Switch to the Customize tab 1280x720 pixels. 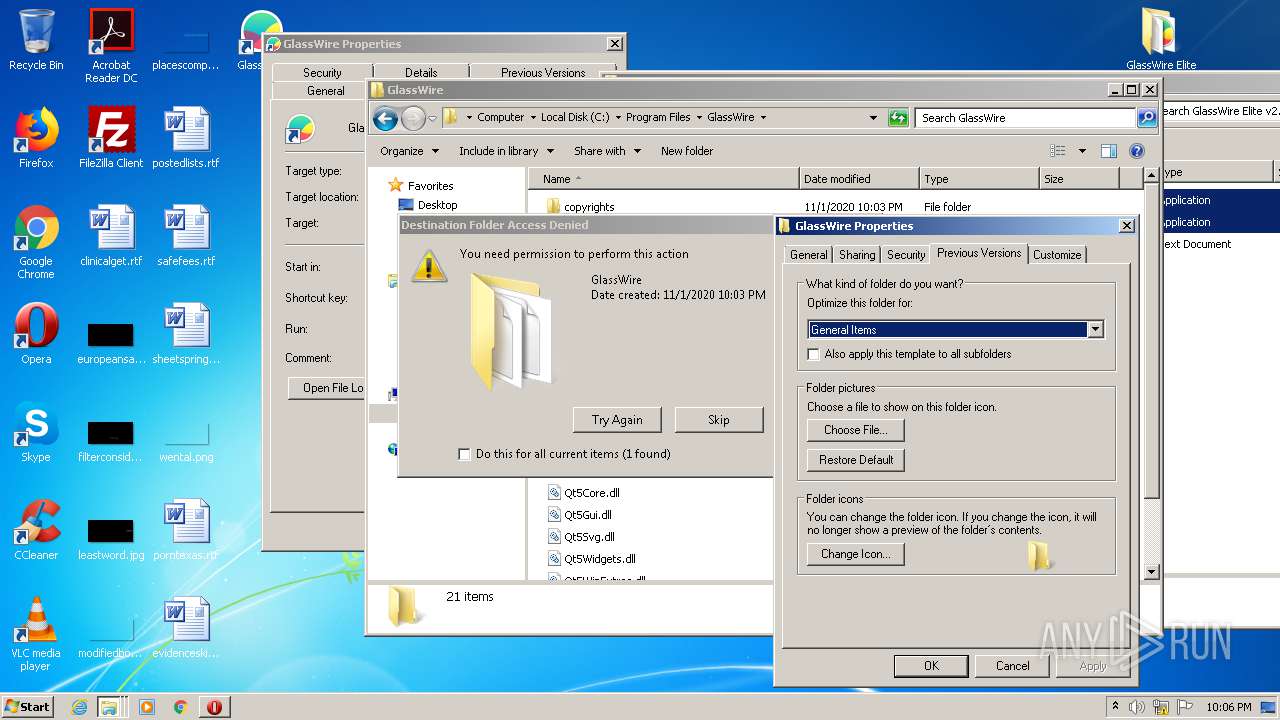1057,255
